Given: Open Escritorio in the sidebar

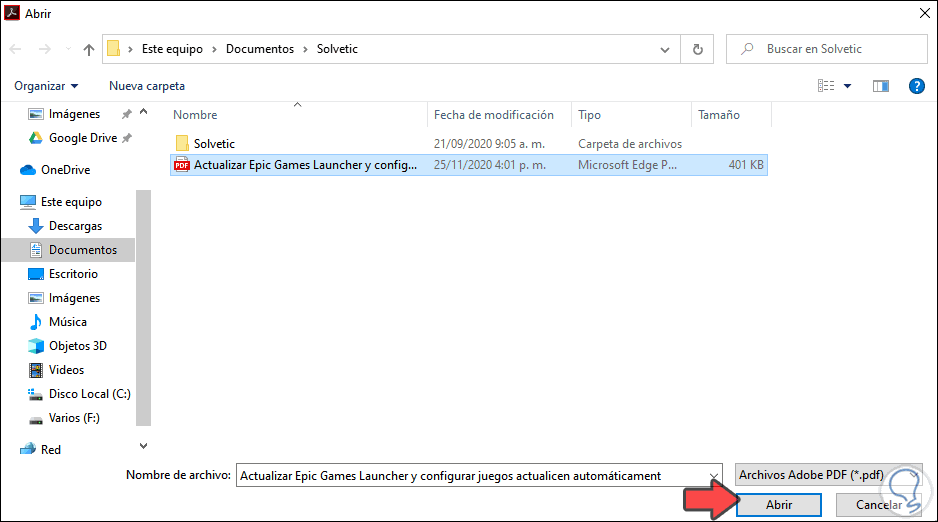Looking at the screenshot, I should [x=73, y=274].
